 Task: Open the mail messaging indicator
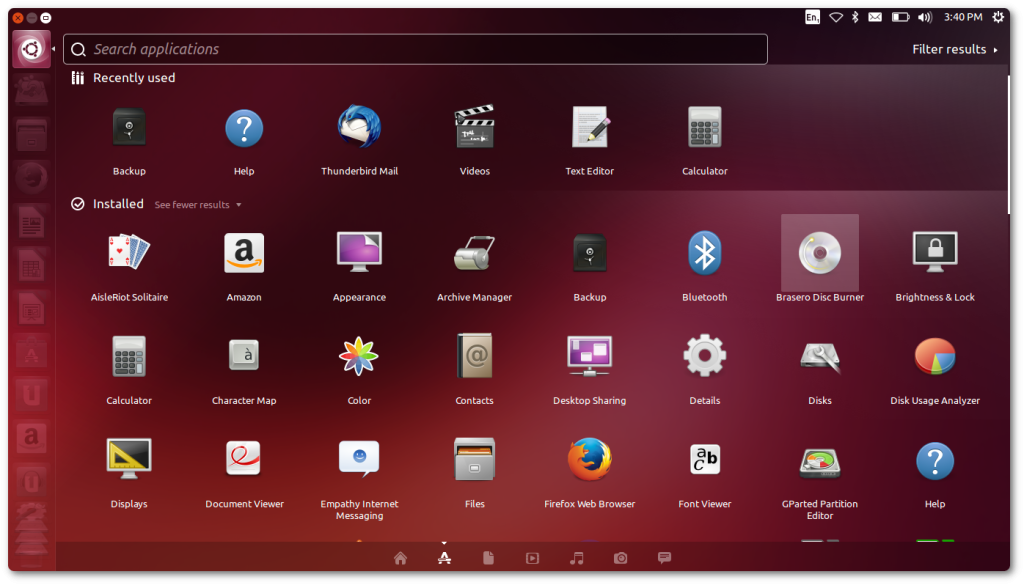pyautogui.click(x=875, y=18)
